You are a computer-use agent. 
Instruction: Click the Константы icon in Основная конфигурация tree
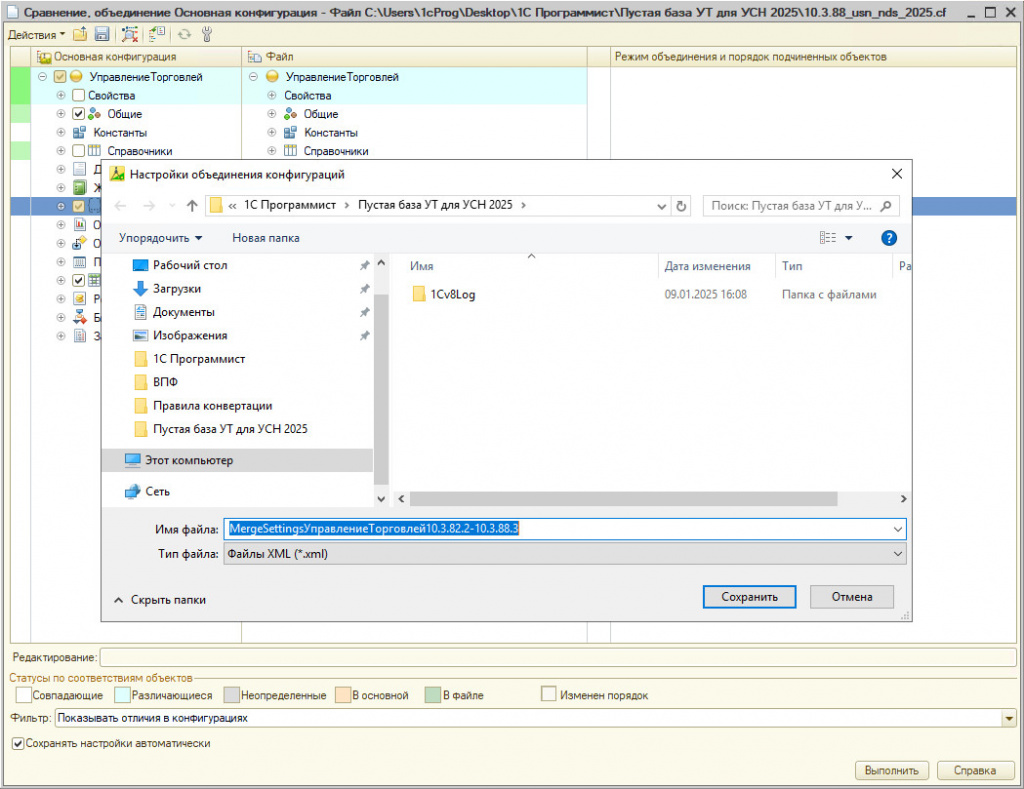(80, 133)
